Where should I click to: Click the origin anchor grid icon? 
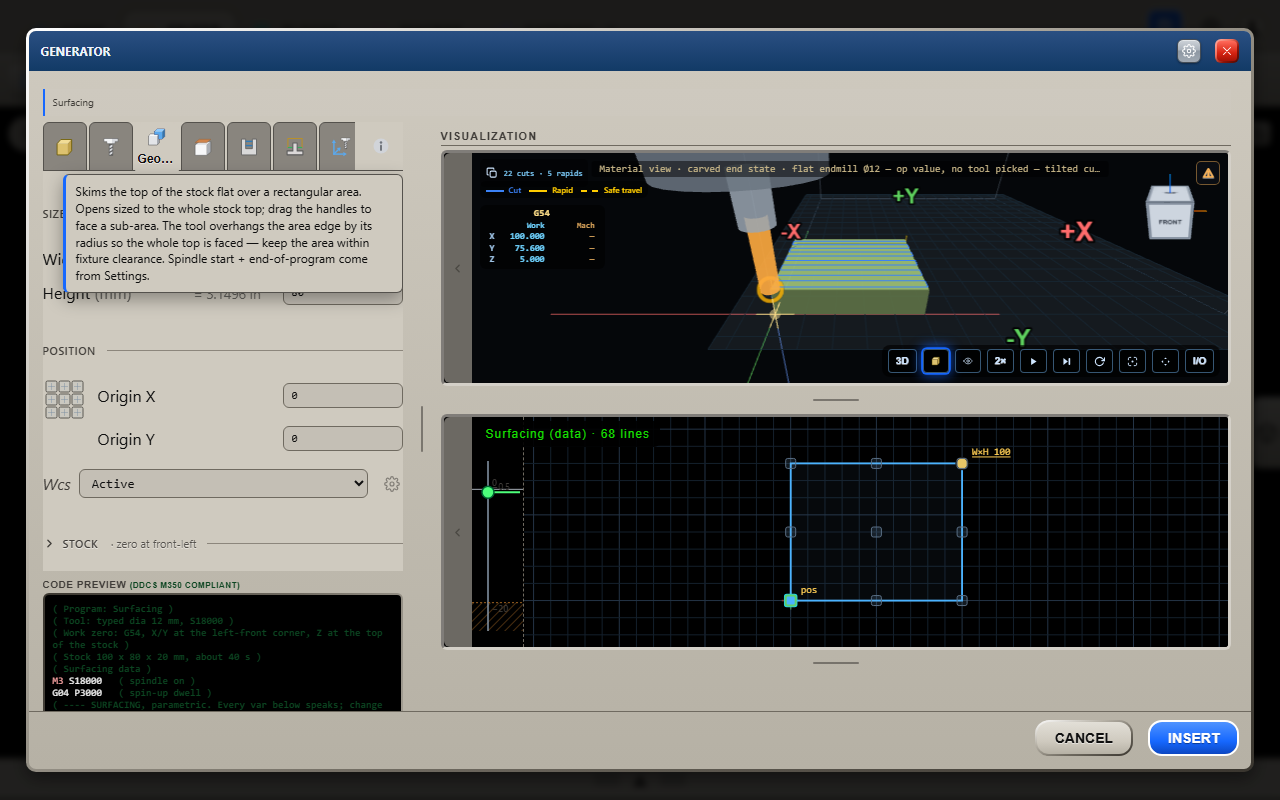[x=64, y=399]
